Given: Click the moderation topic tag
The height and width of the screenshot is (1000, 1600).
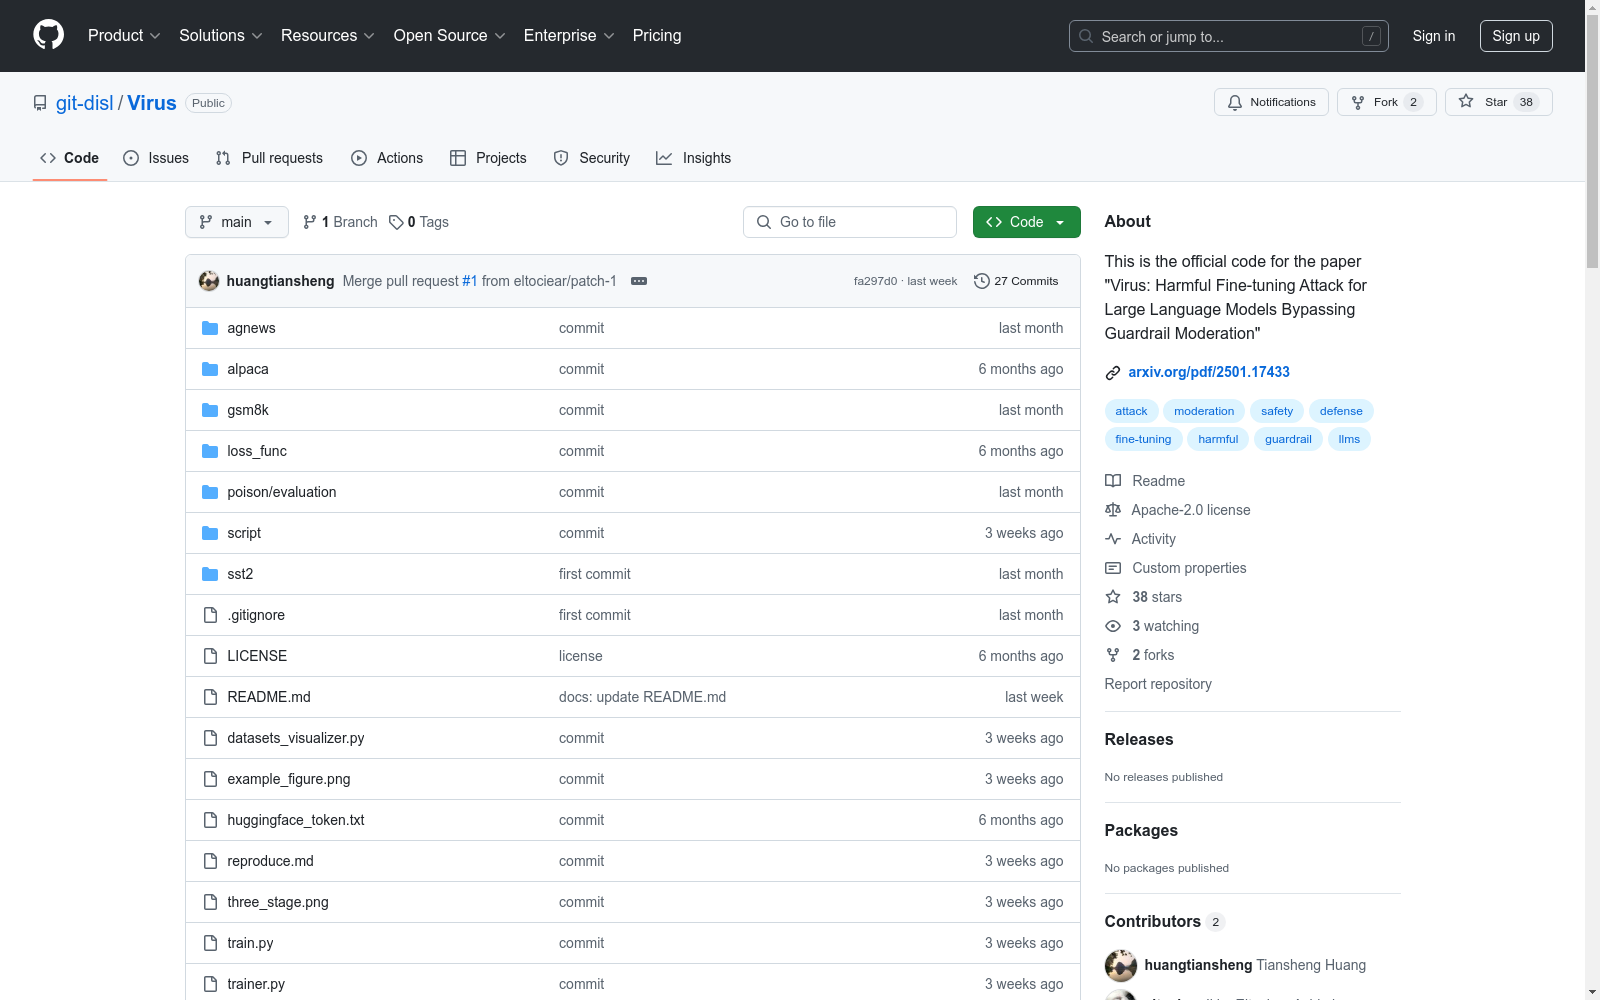Looking at the screenshot, I should (1204, 411).
